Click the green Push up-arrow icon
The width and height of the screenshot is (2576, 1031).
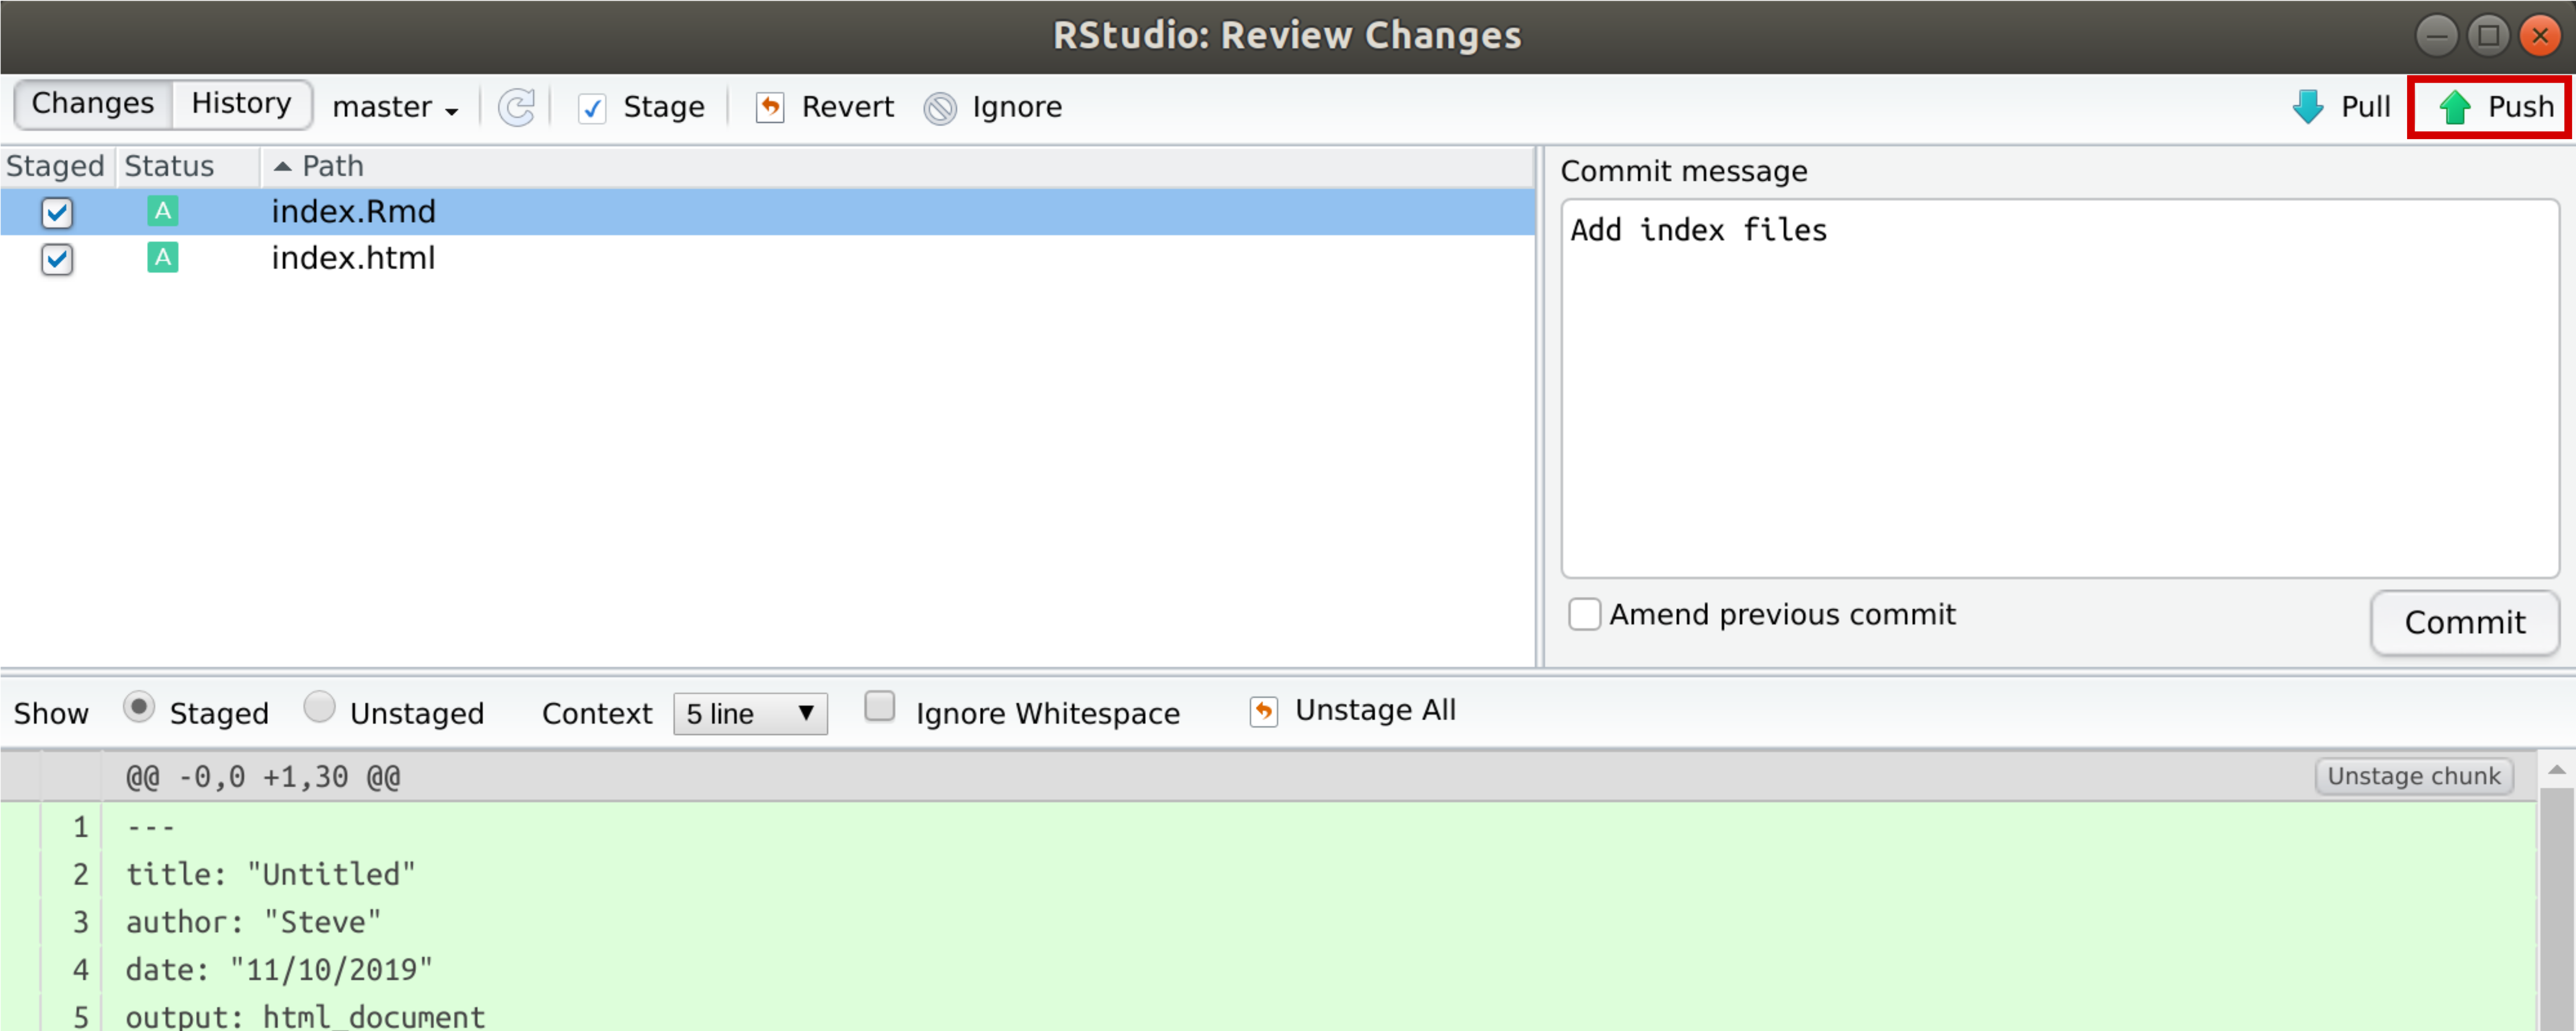click(x=2455, y=107)
